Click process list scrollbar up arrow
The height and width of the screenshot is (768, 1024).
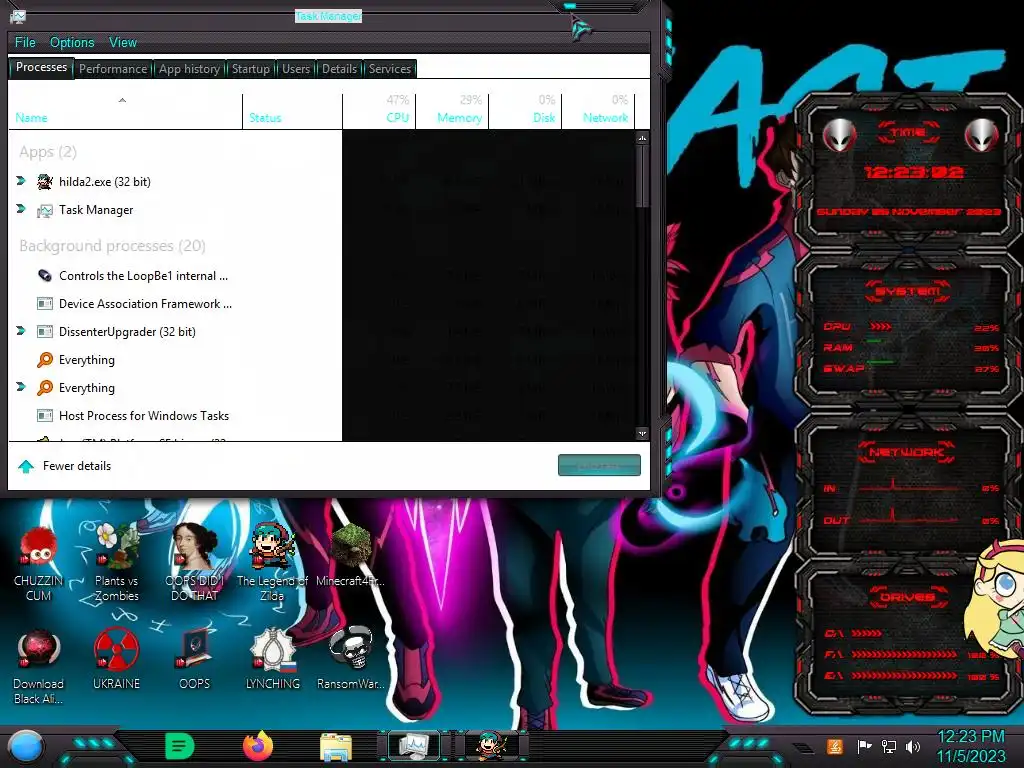642,138
